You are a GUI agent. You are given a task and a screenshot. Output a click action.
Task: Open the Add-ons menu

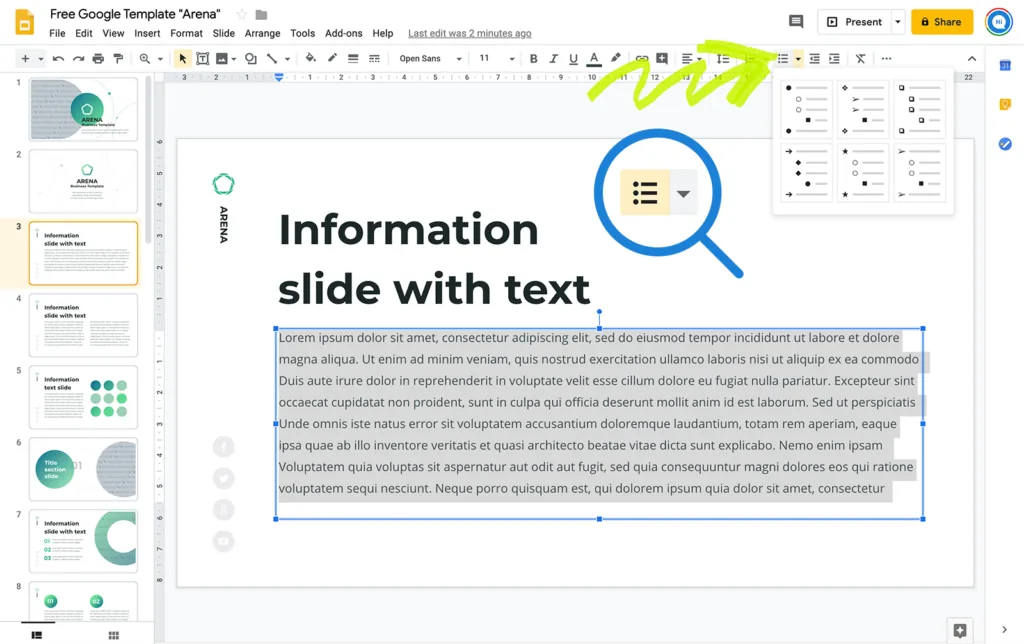coord(344,33)
